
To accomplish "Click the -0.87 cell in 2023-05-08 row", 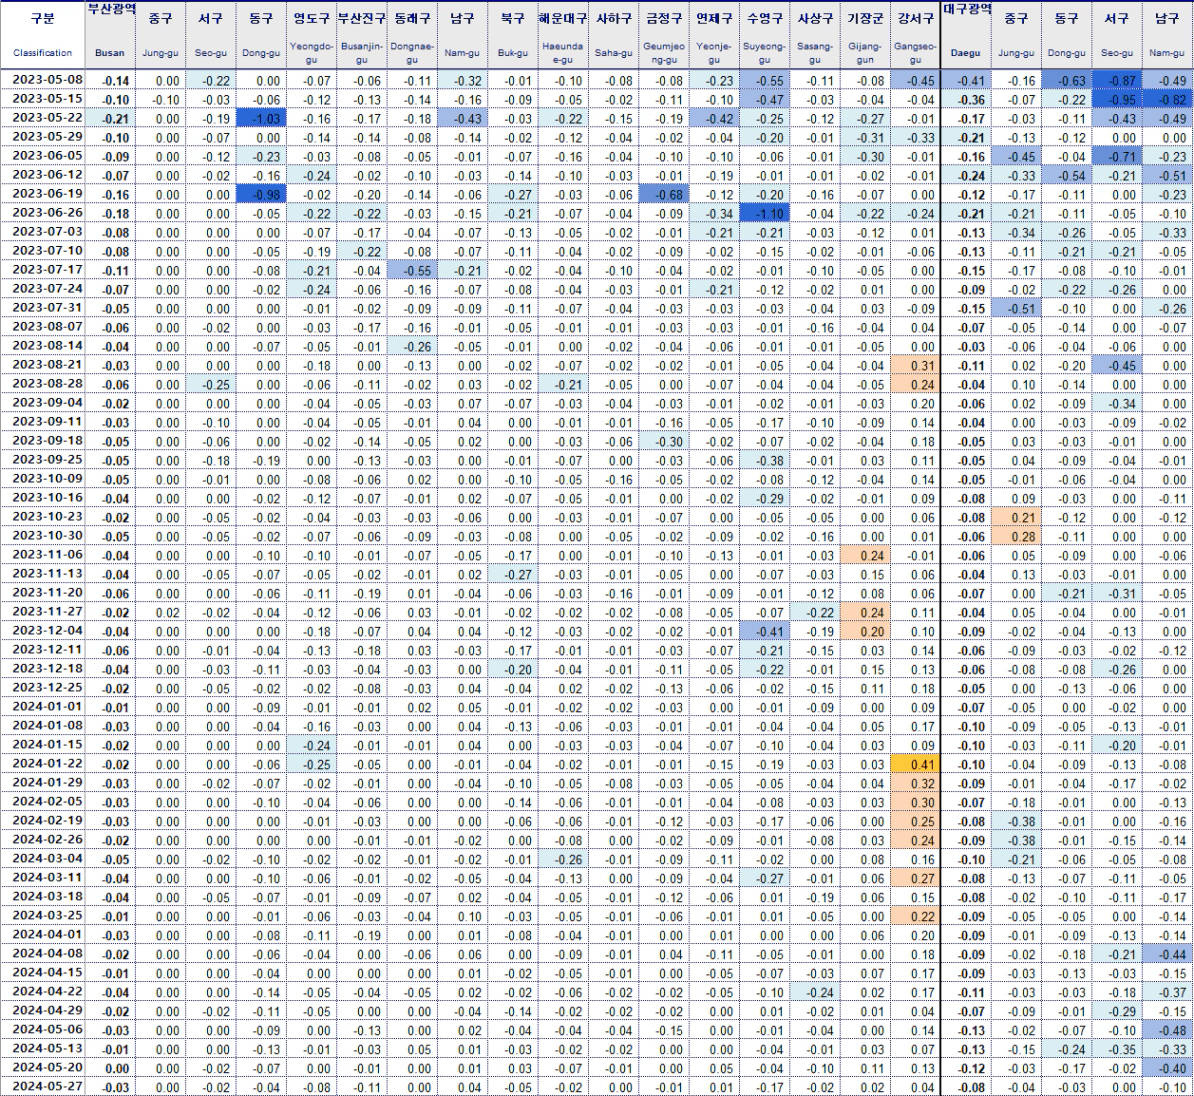I will click(1116, 80).
